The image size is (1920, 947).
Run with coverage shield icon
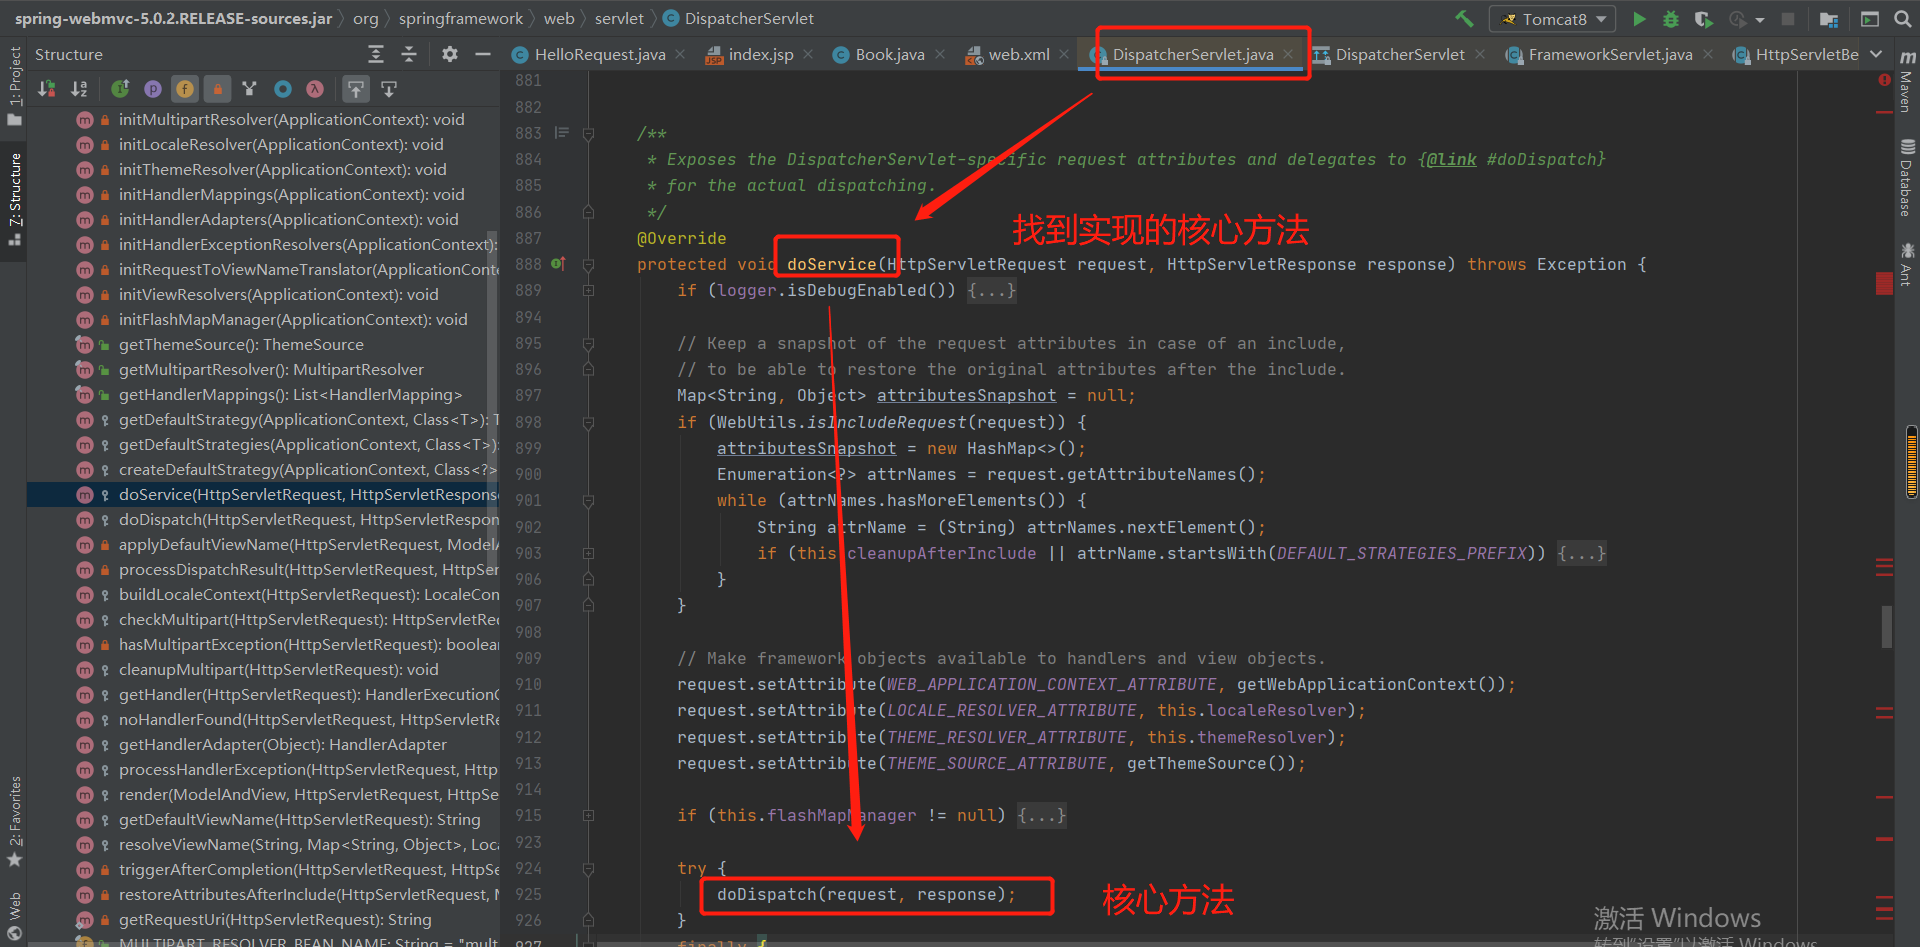[x=1703, y=18]
